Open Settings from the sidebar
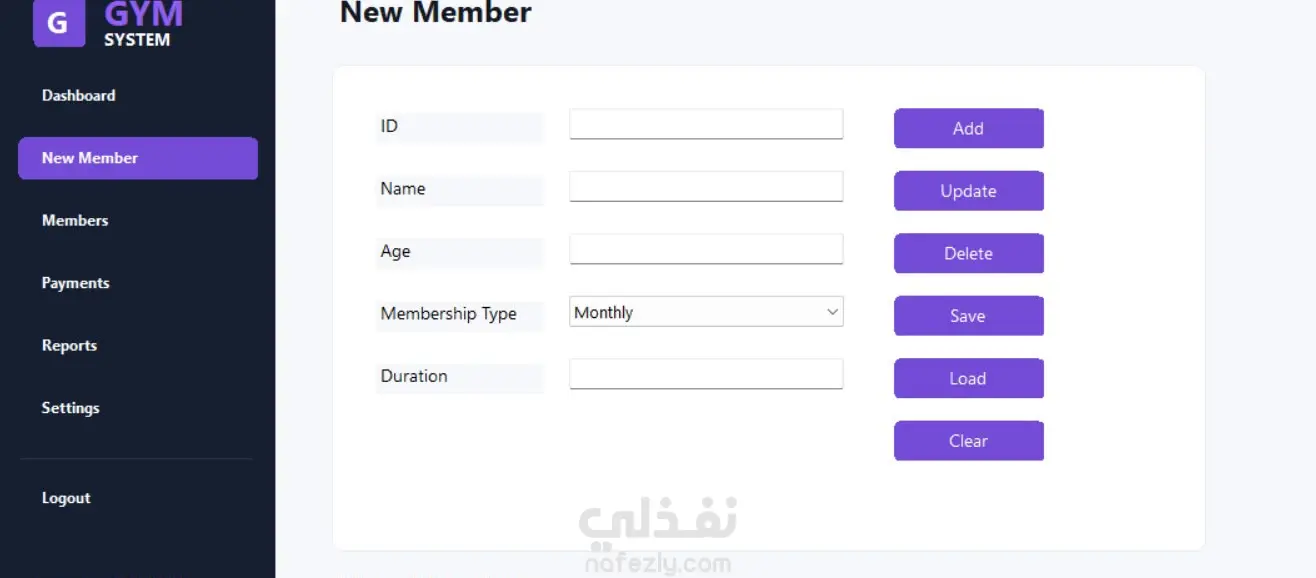This screenshot has width=1316, height=578. click(x=70, y=408)
